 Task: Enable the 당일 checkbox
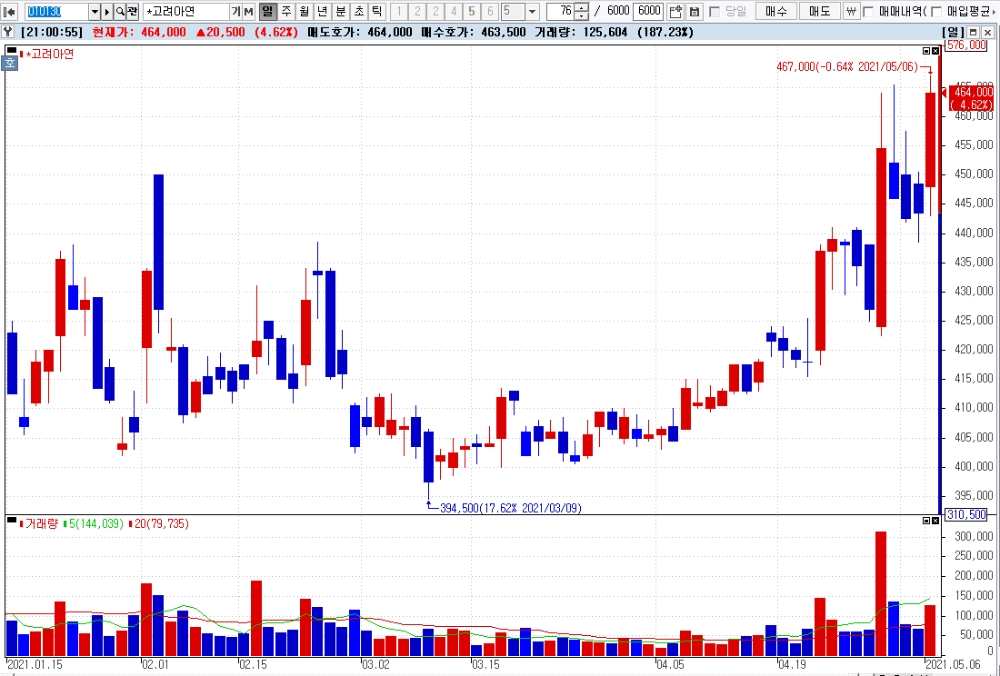[x=714, y=11]
